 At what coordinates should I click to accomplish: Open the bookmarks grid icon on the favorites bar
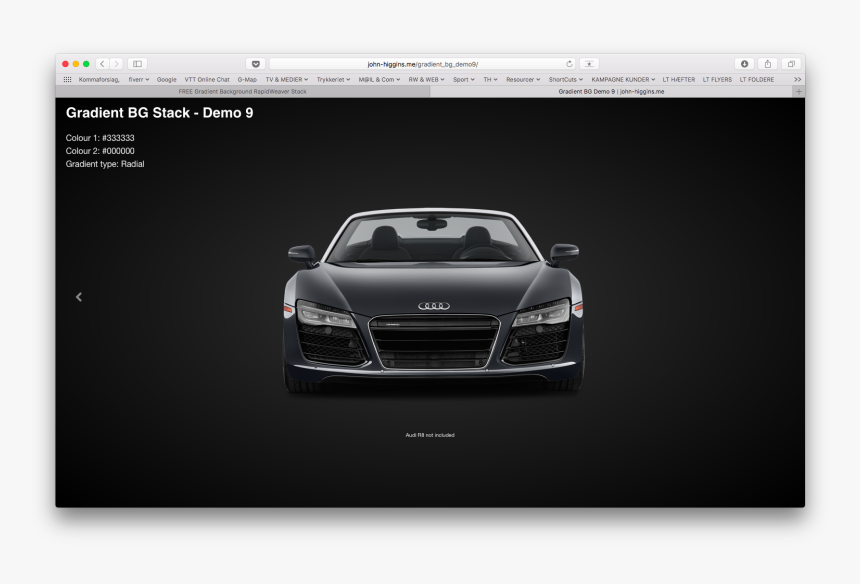coord(67,79)
